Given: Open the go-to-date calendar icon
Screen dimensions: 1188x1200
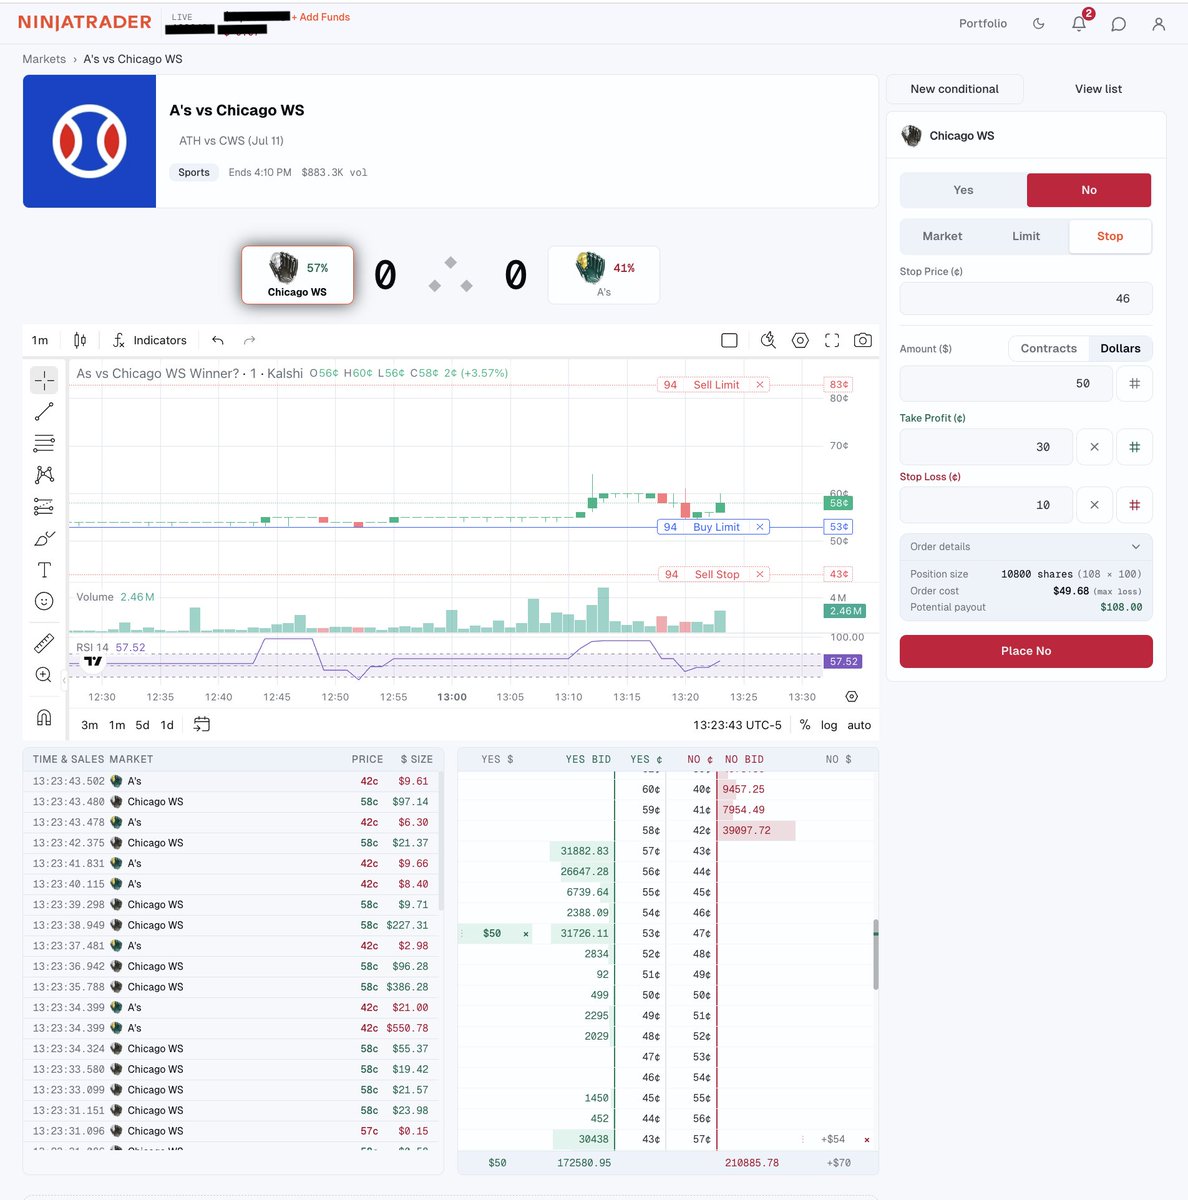Looking at the screenshot, I should pyautogui.click(x=202, y=725).
